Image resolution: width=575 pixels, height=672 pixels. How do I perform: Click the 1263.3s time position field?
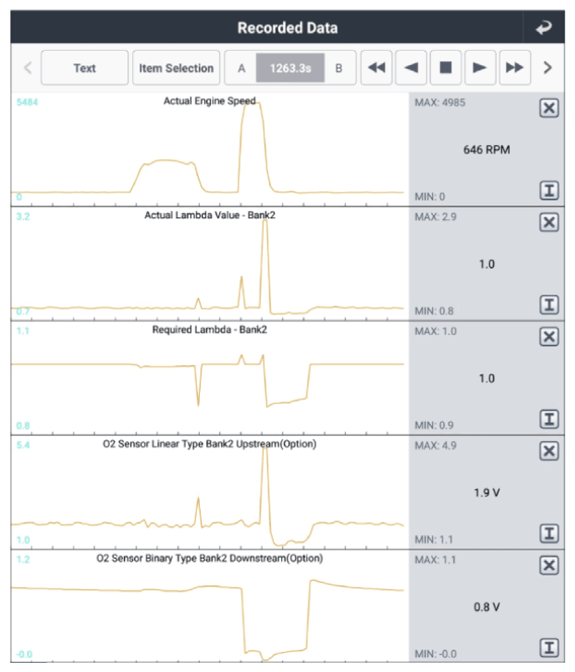coord(290,68)
